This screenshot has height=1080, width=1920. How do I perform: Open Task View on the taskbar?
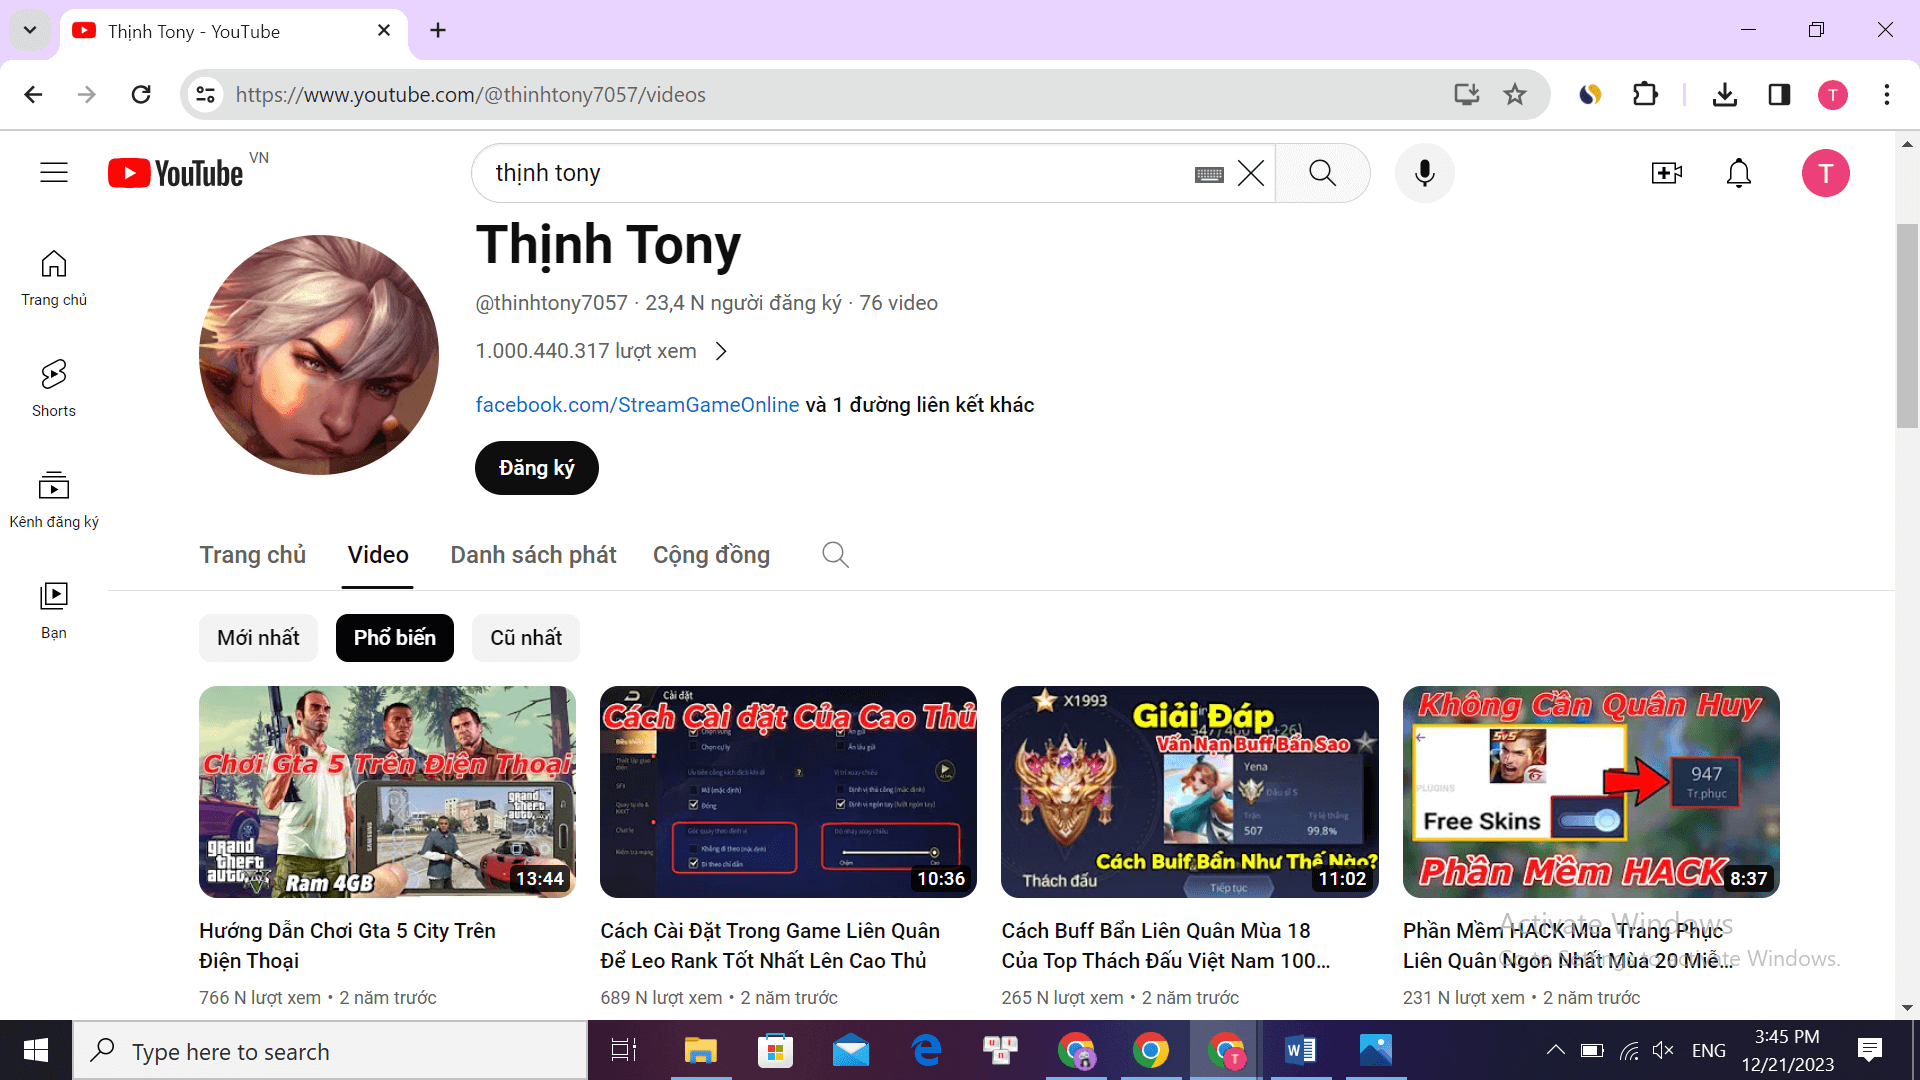pos(624,1050)
